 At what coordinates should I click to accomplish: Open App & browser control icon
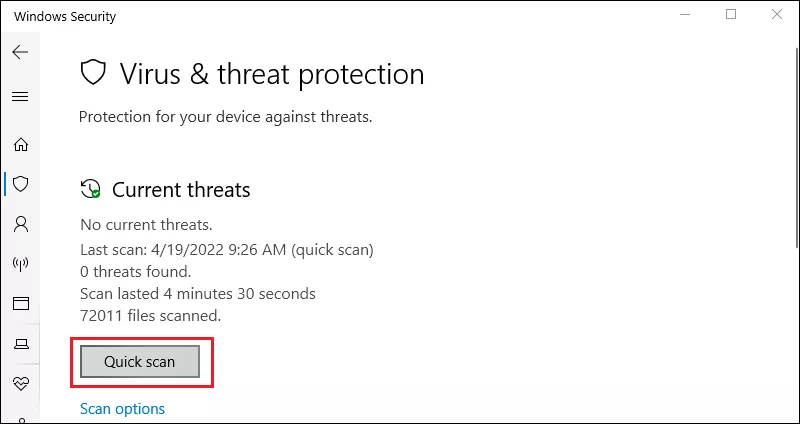pyautogui.click(x=20, y=303)
